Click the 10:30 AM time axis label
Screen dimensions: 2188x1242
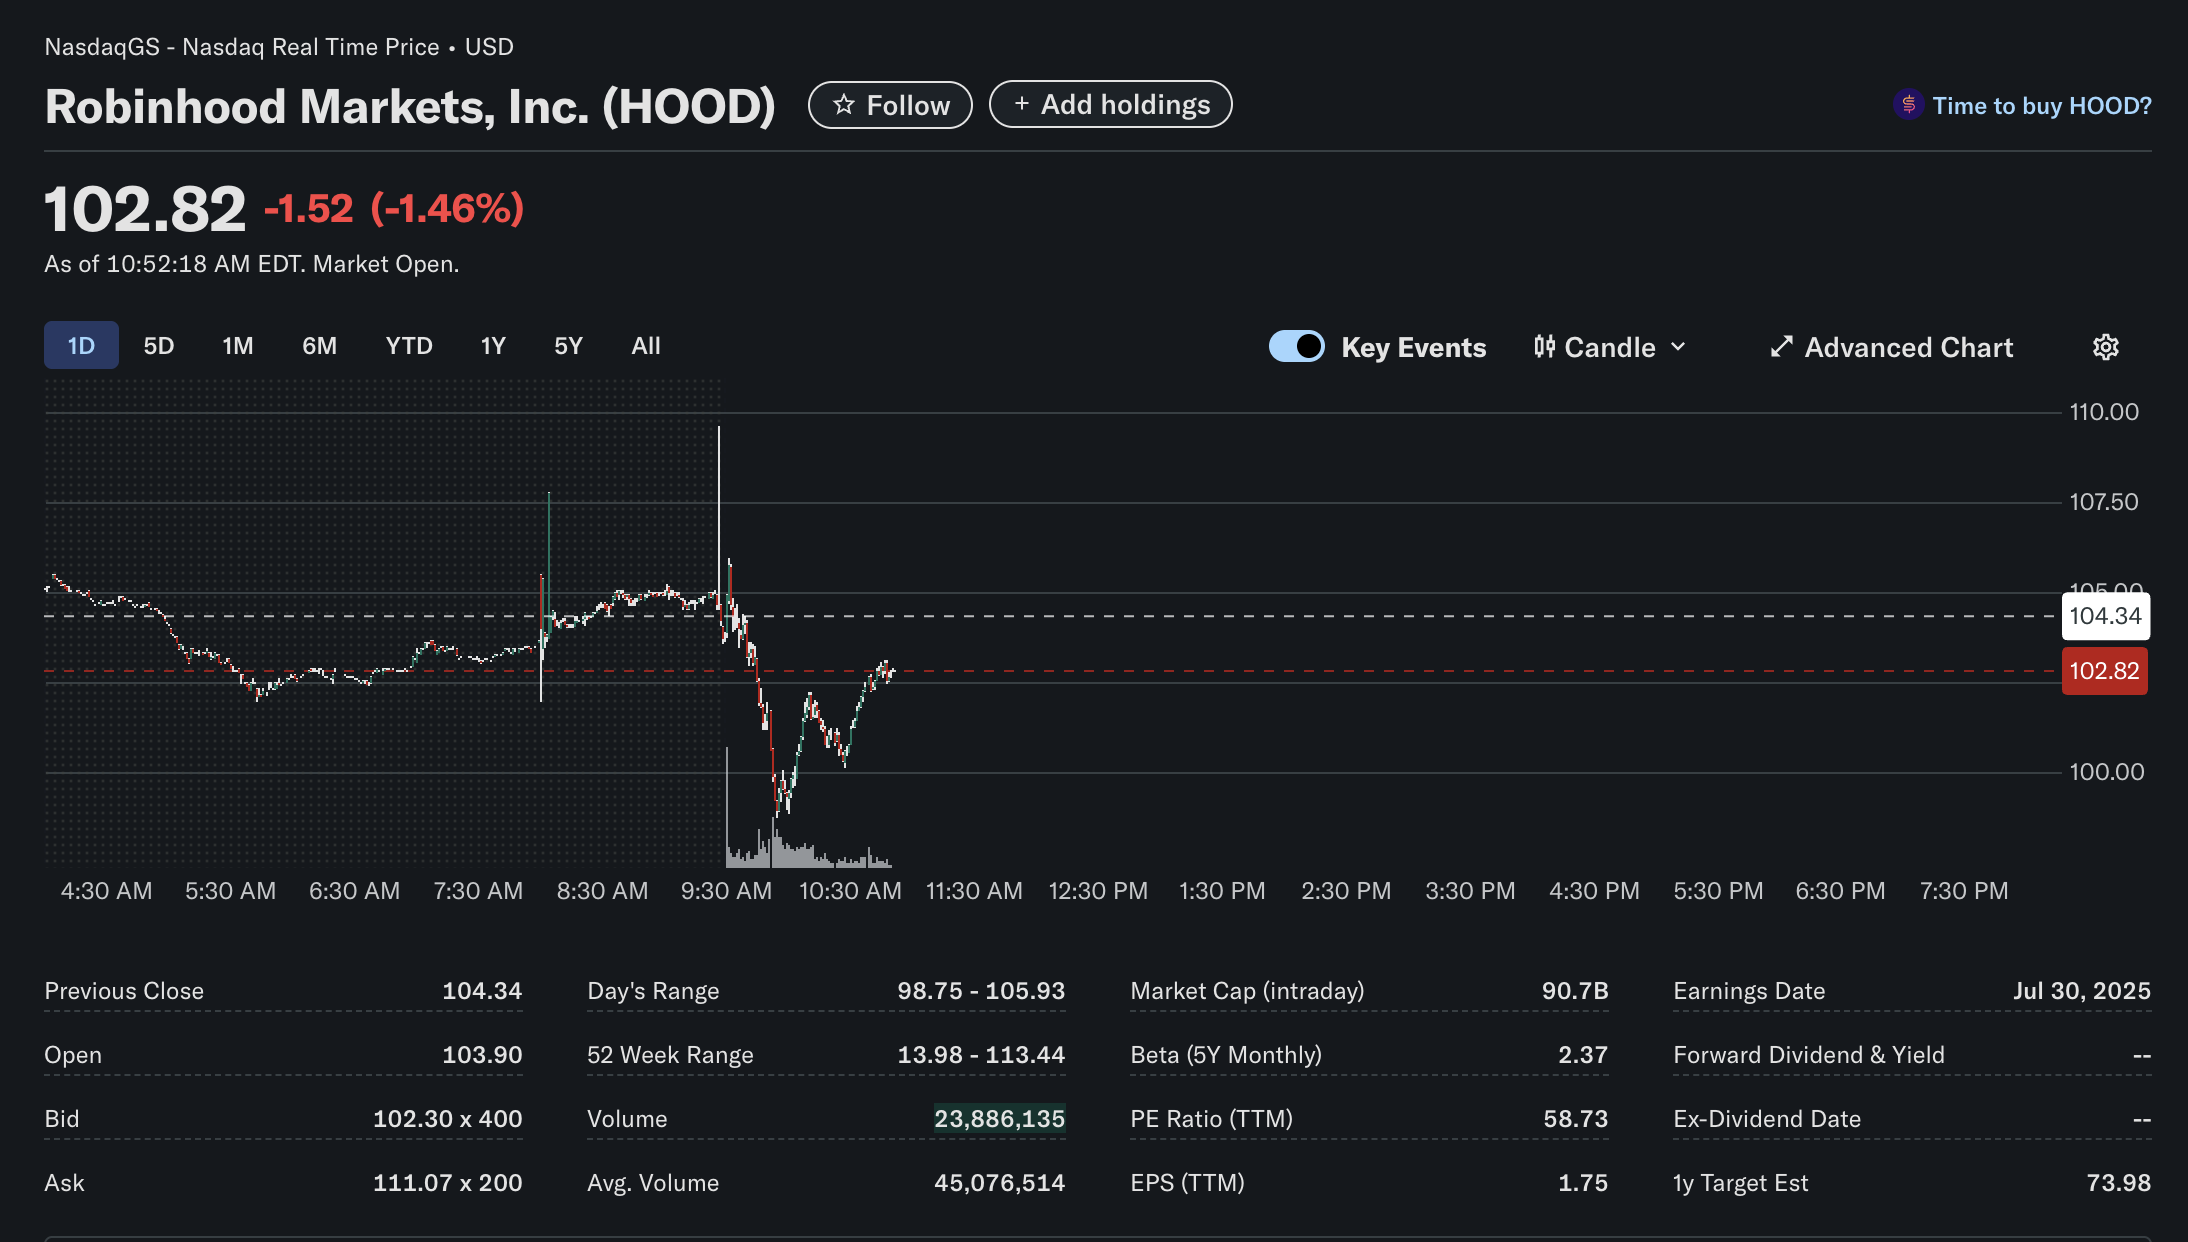850,891
